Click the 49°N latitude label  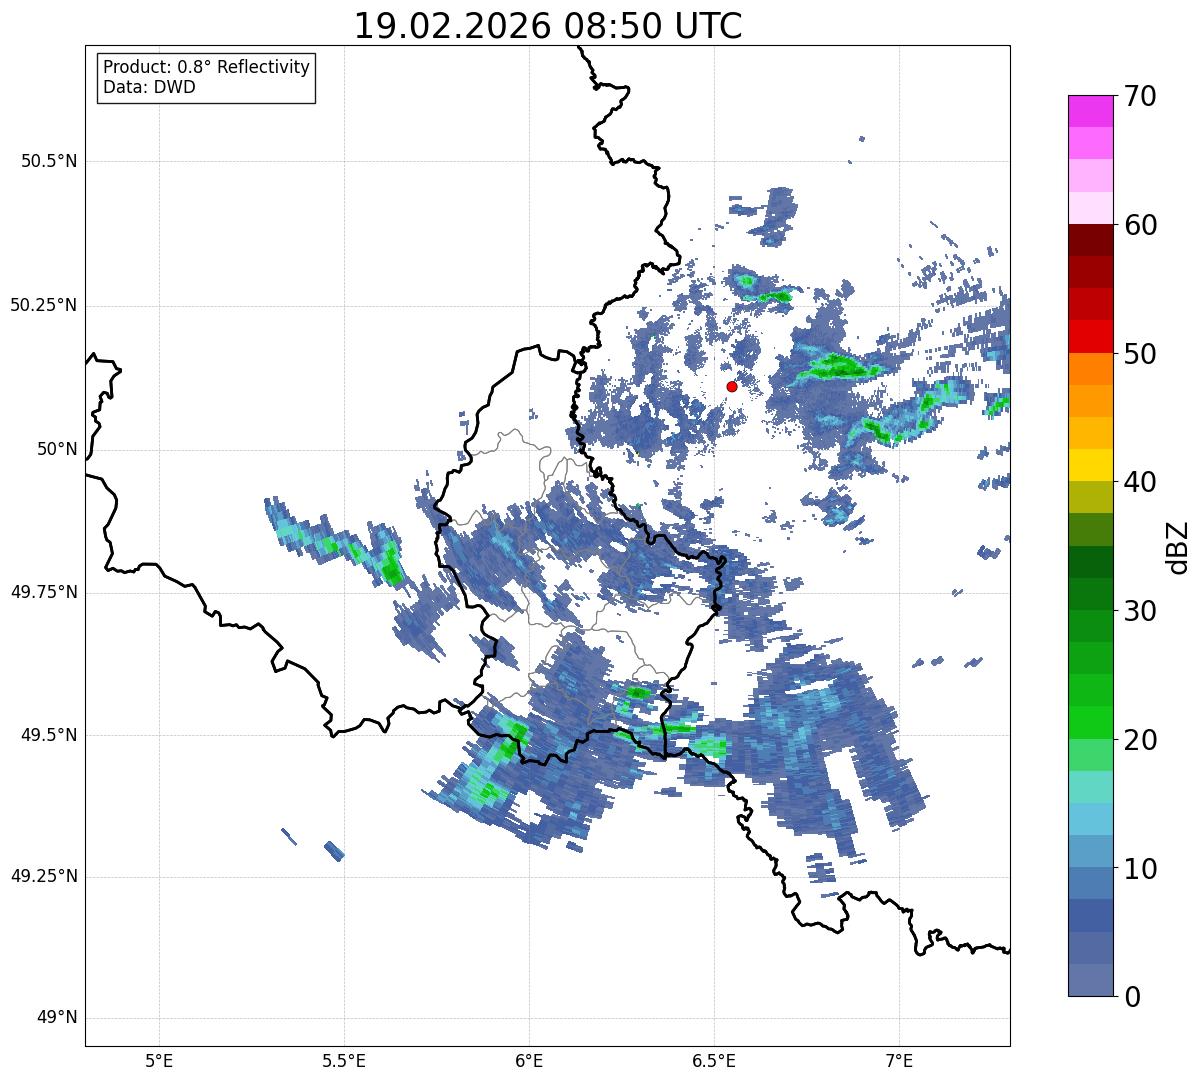click(56, 1018)
